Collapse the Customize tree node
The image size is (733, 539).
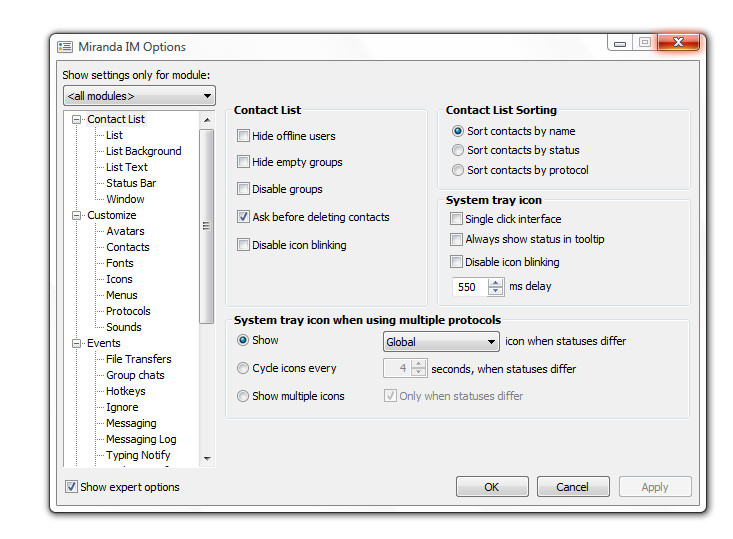(x=76, y=216)
